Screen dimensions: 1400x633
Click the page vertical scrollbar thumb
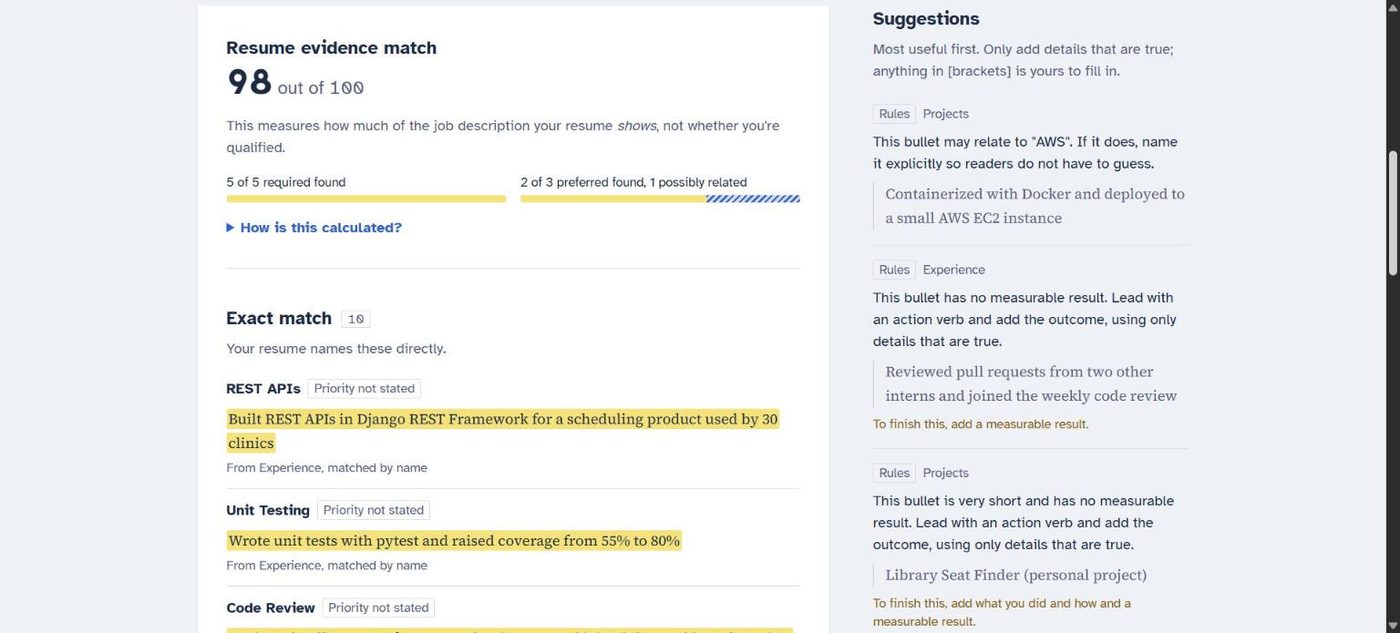1392,213
